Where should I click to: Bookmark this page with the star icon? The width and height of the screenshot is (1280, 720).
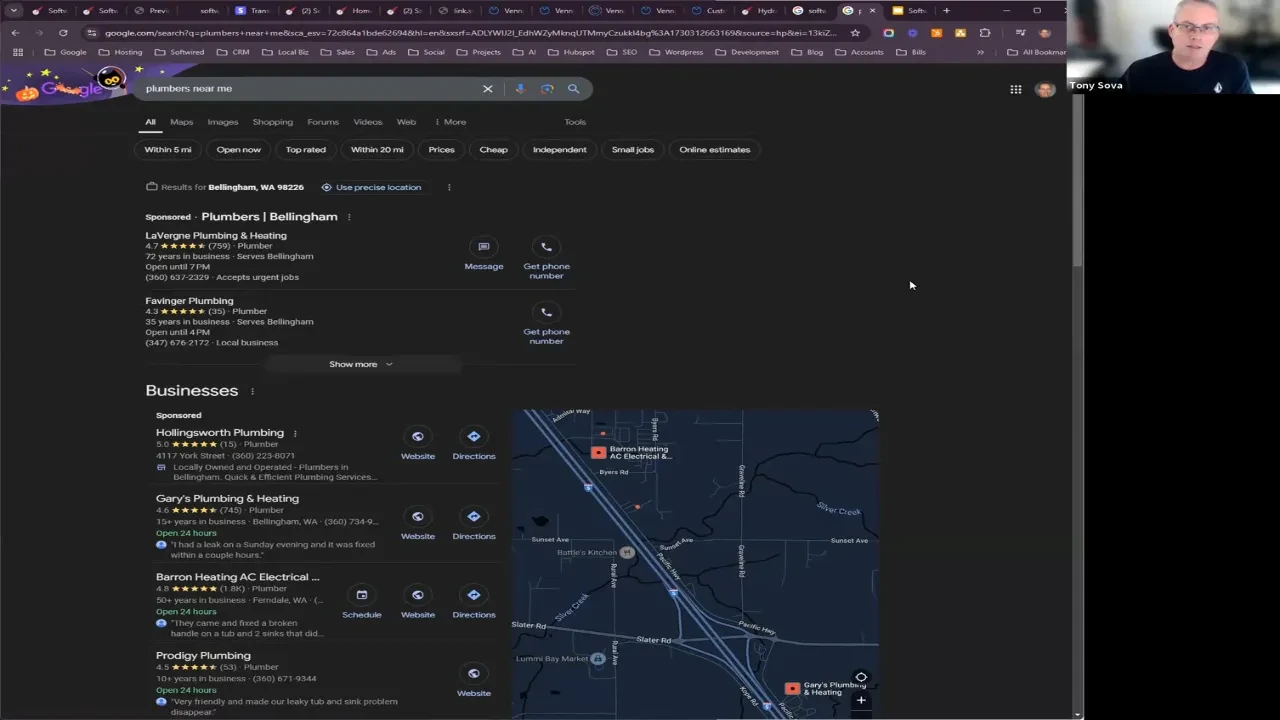(855, 32)
